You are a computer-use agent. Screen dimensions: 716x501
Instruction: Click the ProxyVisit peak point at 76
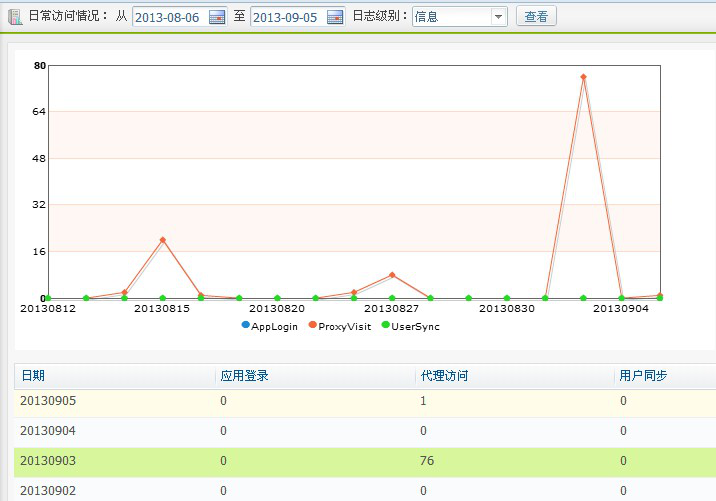point(583,77)
